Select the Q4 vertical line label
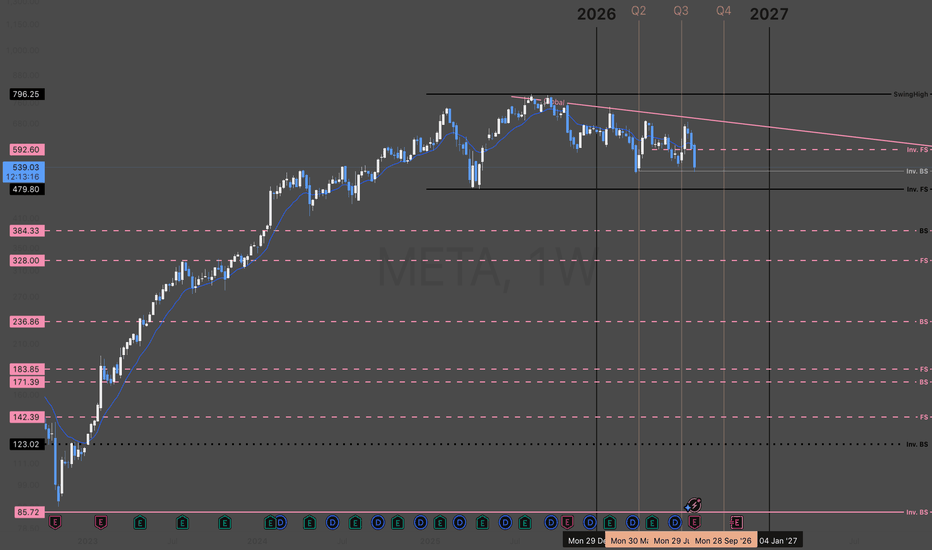 (x=723, y=11)
